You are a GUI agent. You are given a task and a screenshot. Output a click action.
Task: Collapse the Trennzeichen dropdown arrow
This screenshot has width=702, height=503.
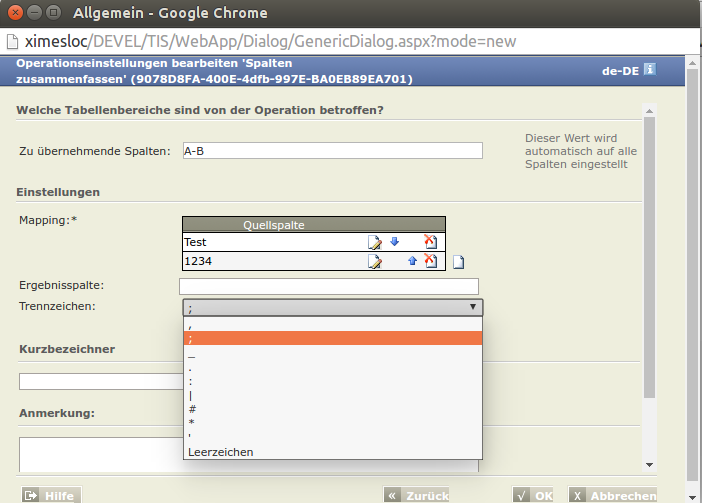pyautogui.click(x=473, y=307)
